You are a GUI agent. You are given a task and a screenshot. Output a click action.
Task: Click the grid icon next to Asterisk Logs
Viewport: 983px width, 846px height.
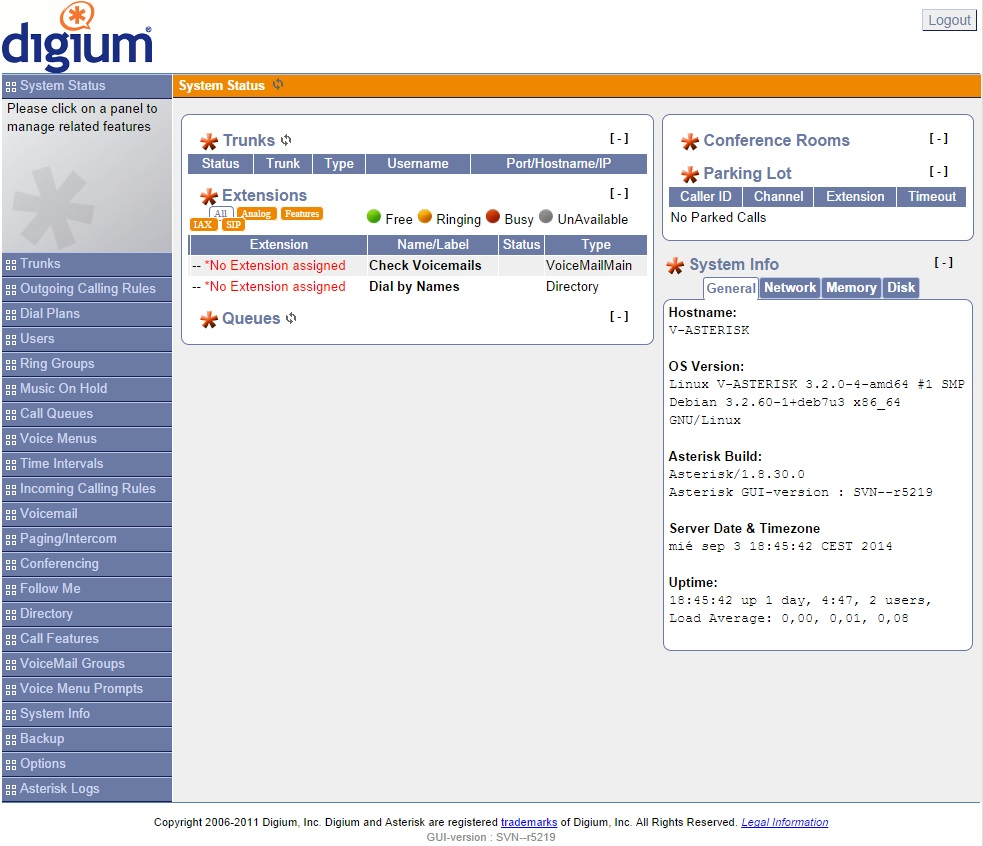coord(11,790)
